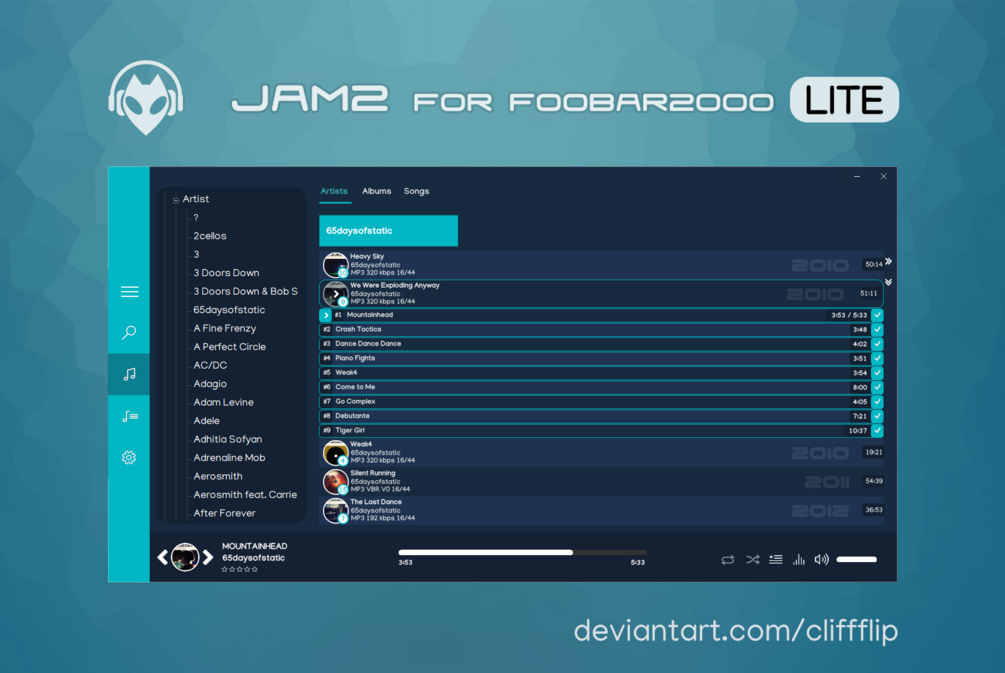Select Adam Levine artist
This screenshot has height=673, width=1005.
pyautogui.click(x=223, y=403)
